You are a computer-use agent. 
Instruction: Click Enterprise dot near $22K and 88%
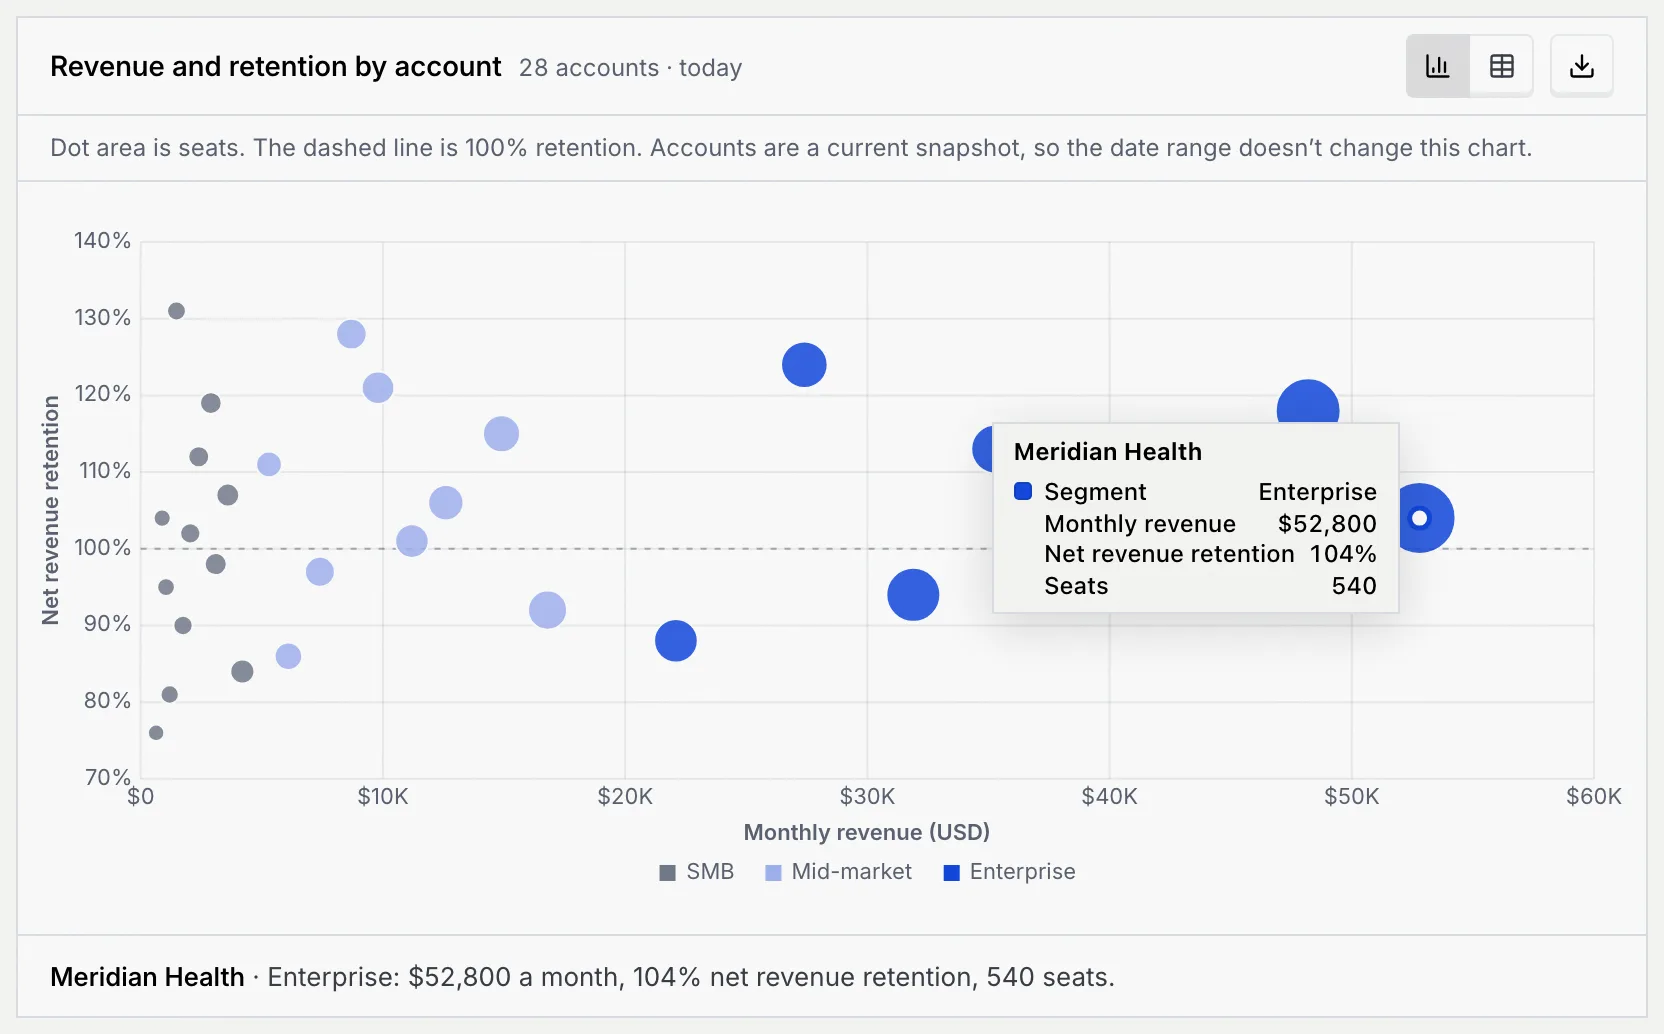coord(676,641)
